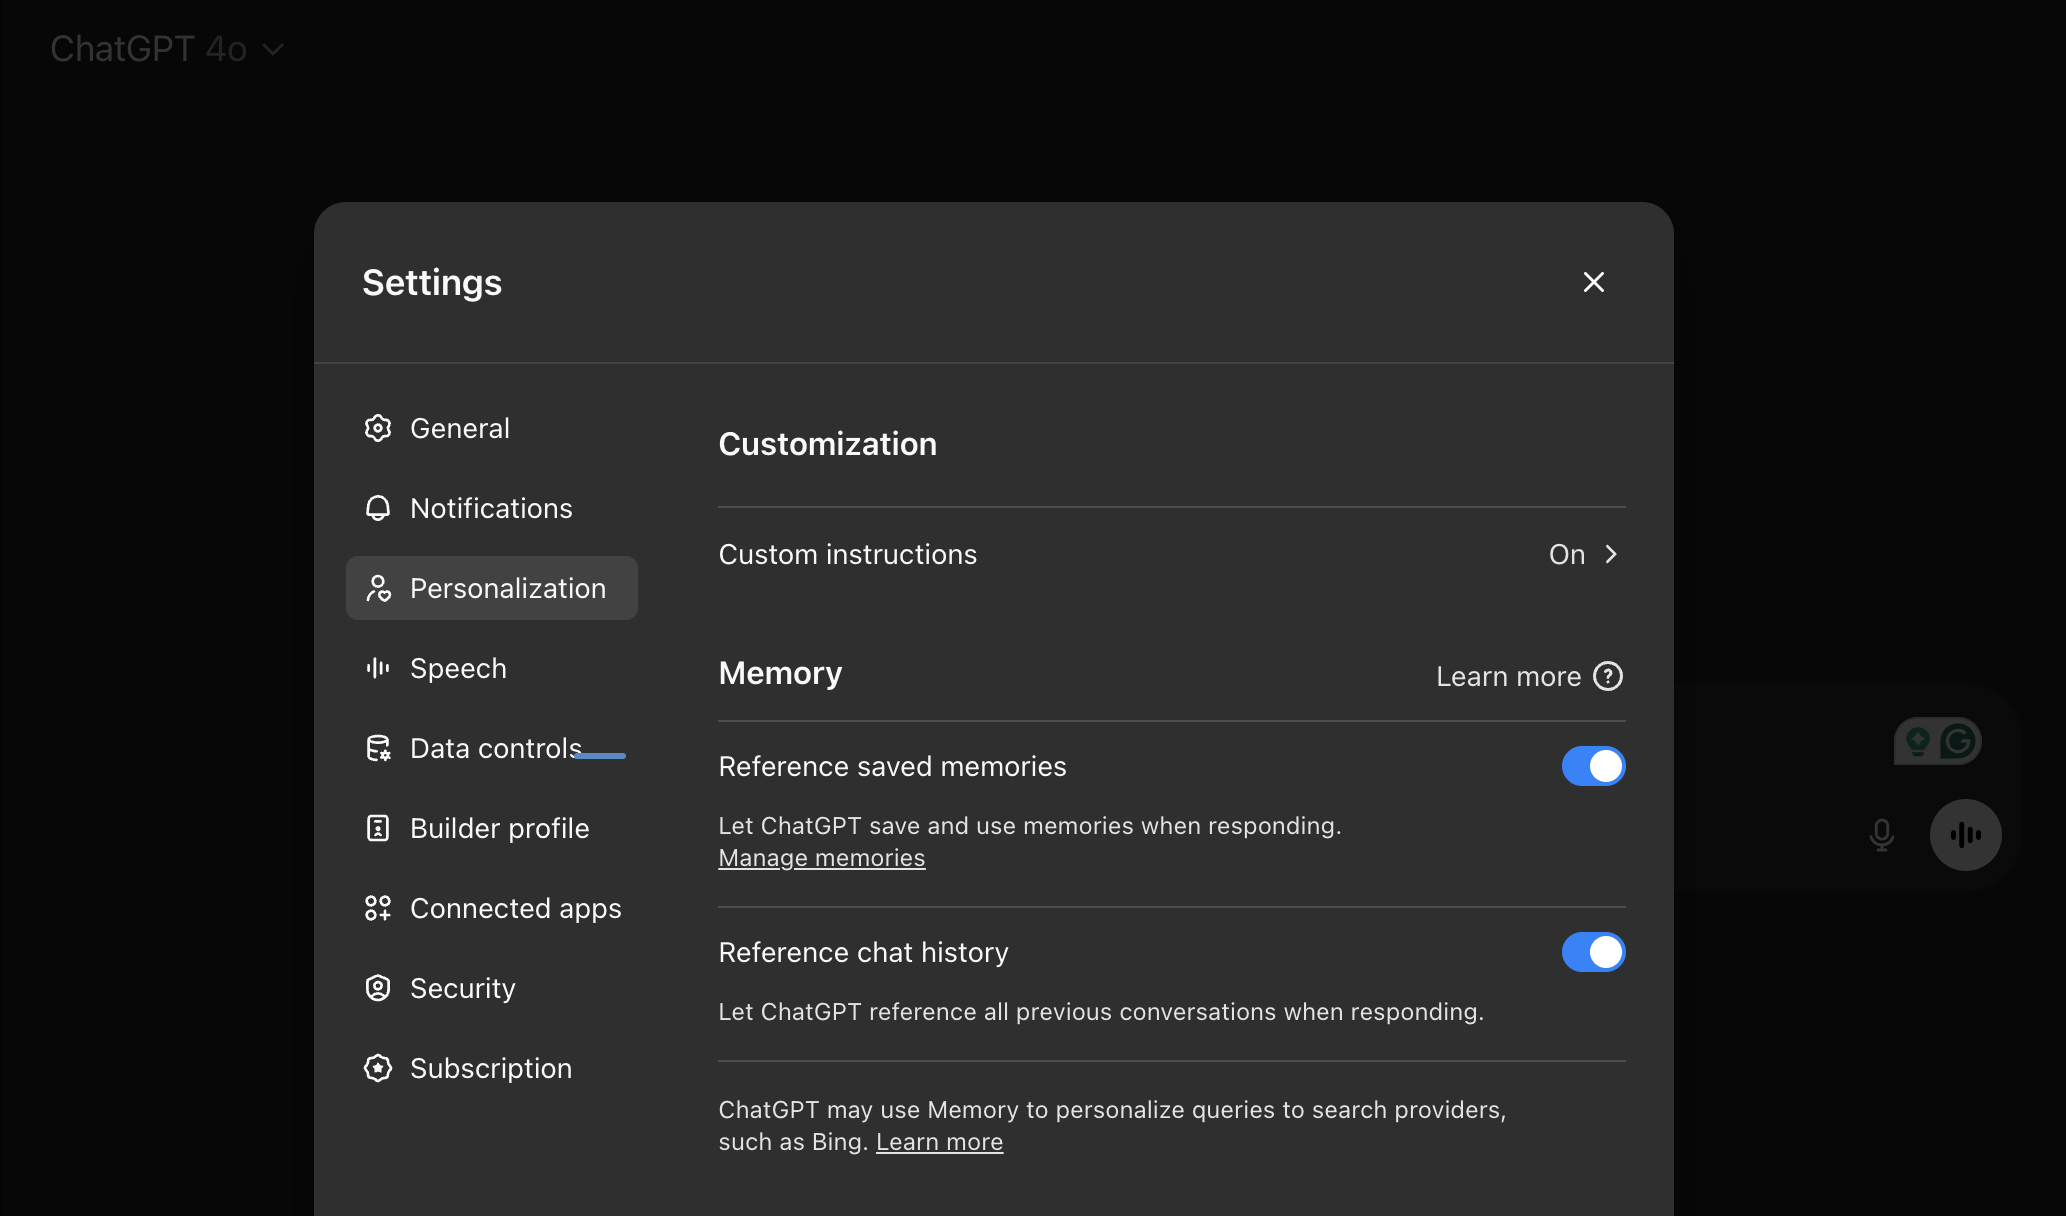Toggle Reference saved memories switch
Screen dimensions: 2066x1216
tap(1594, 766)
